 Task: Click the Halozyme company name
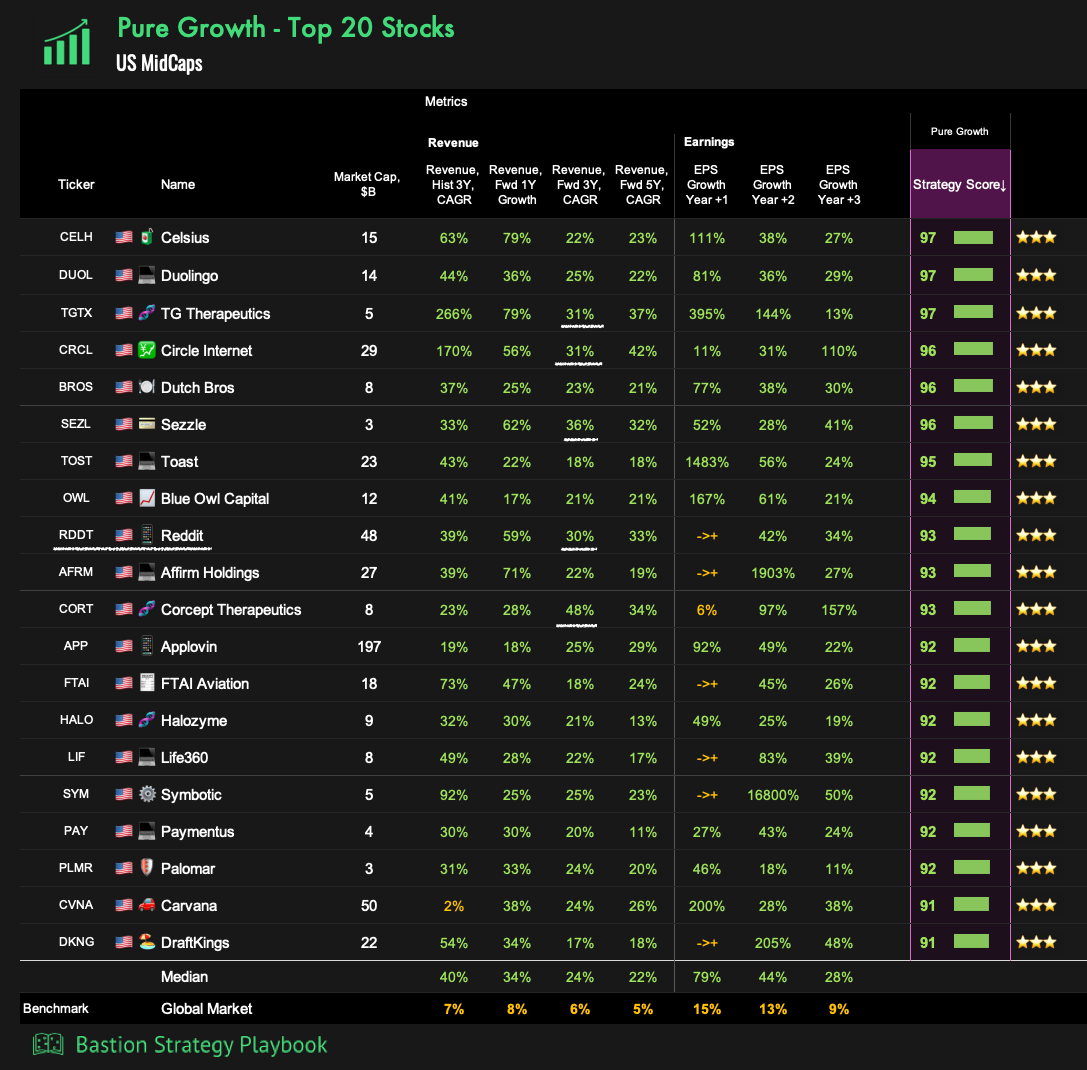pos(193,720)
